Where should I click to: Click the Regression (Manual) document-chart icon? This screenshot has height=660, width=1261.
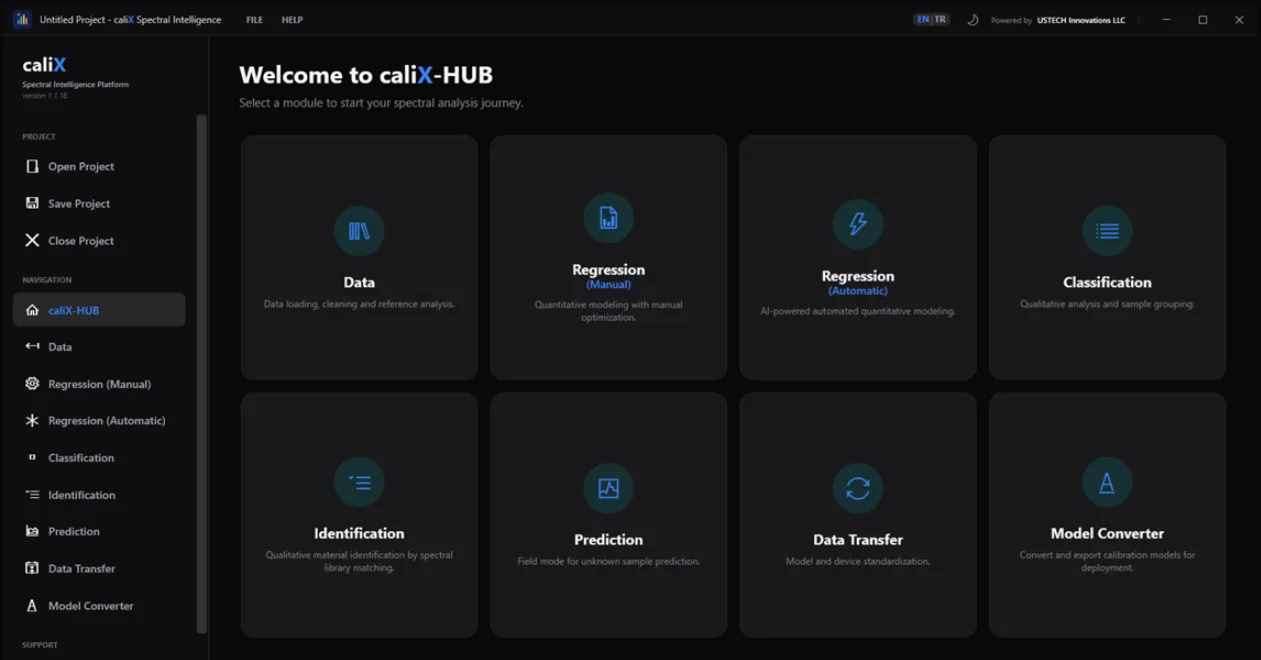click(x=608, y=218)
